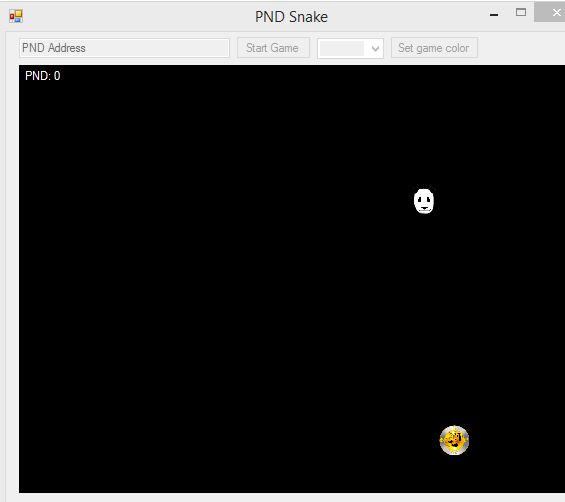Apply with Set game color button

point(434,48)
